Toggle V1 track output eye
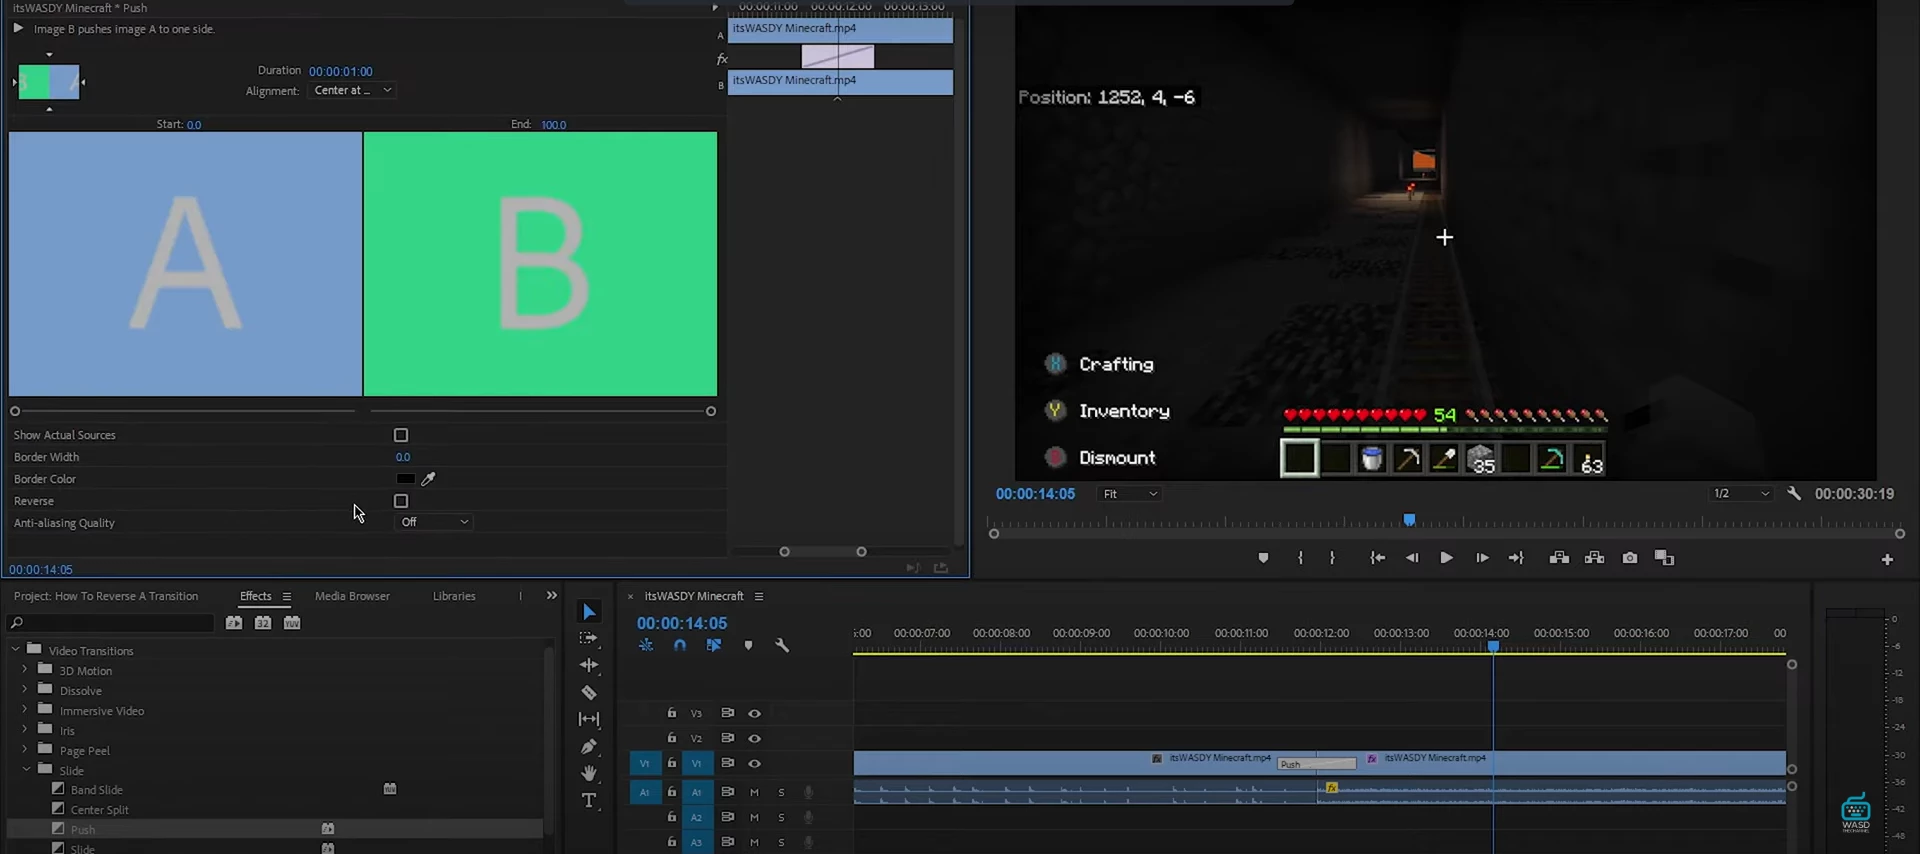Viewport: 1920px width, 854px height. [x=755, y=763]
